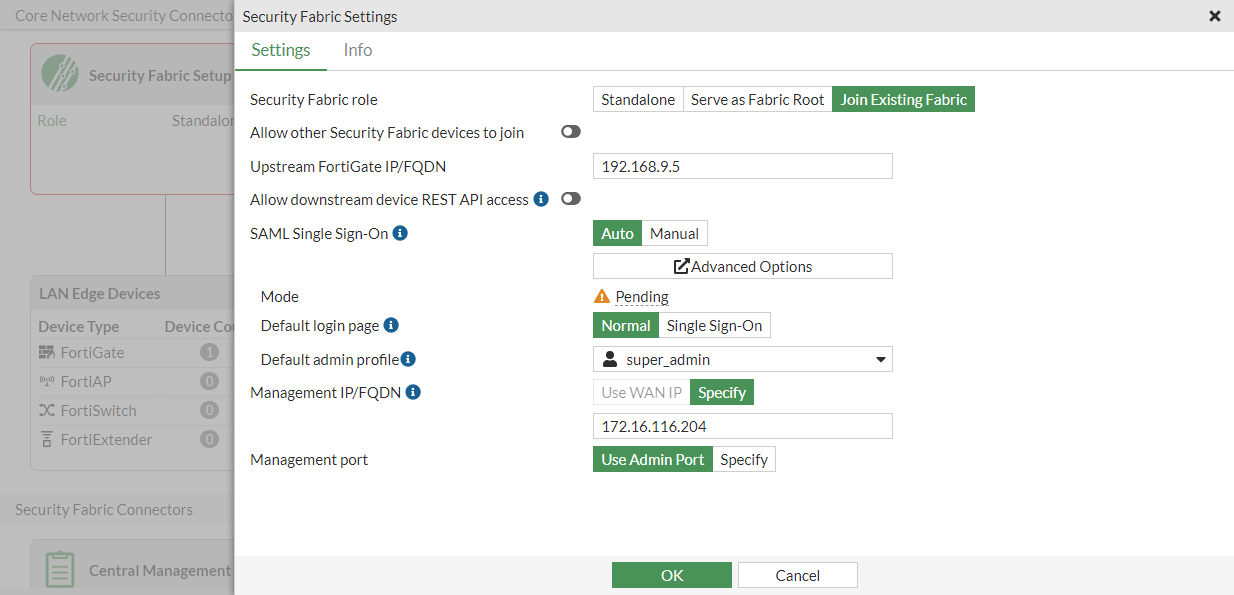Open the Settings tab
Screen dimensions: 1234x595
(281, 50)
